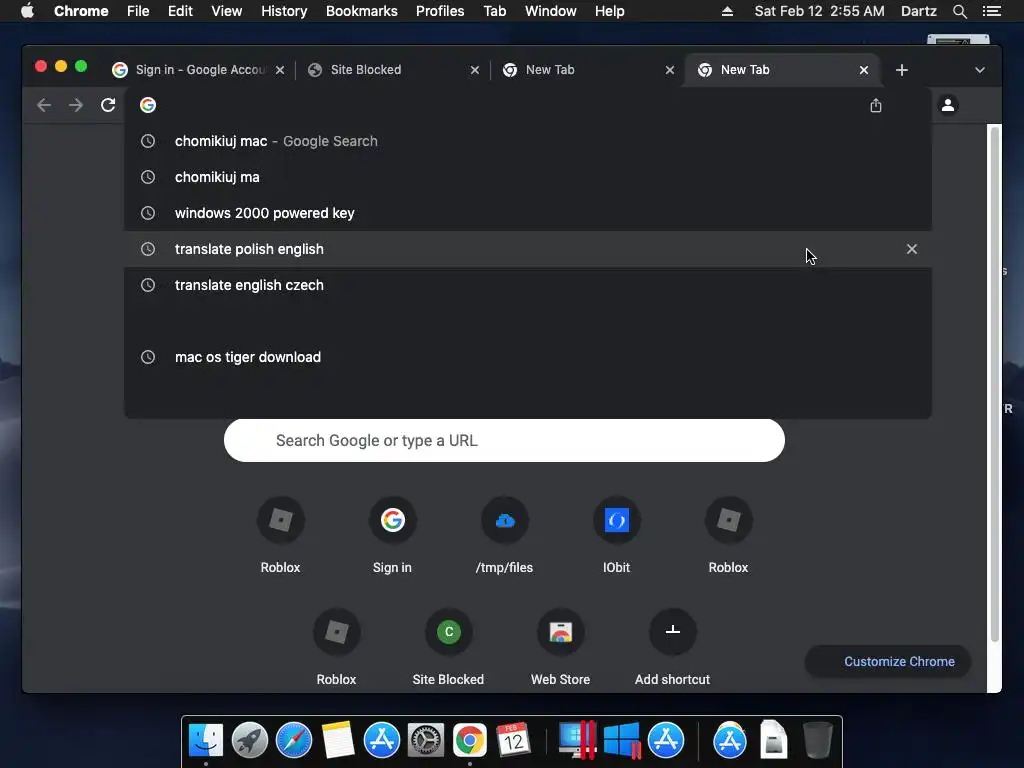Select 'chomikiuj mac' Google Search suggestion

click(528, 141)
